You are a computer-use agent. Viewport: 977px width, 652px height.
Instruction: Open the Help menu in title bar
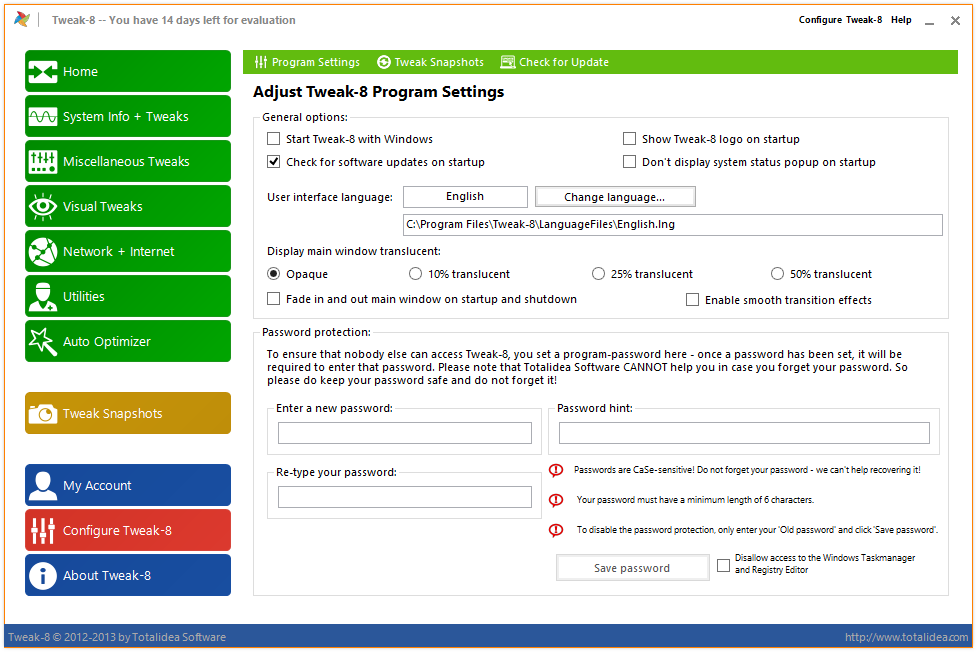[901, 20]
